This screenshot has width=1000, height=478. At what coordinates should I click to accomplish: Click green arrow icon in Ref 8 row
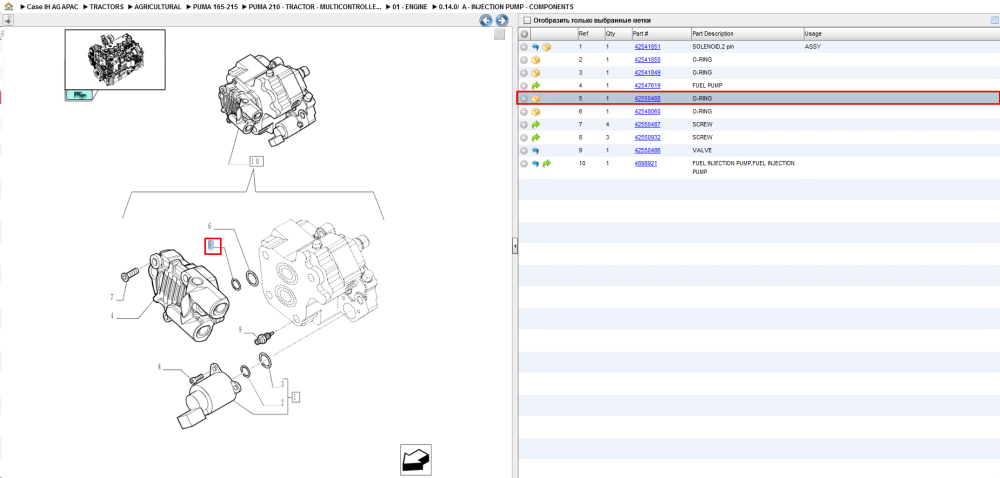click(x=536, y=138)
